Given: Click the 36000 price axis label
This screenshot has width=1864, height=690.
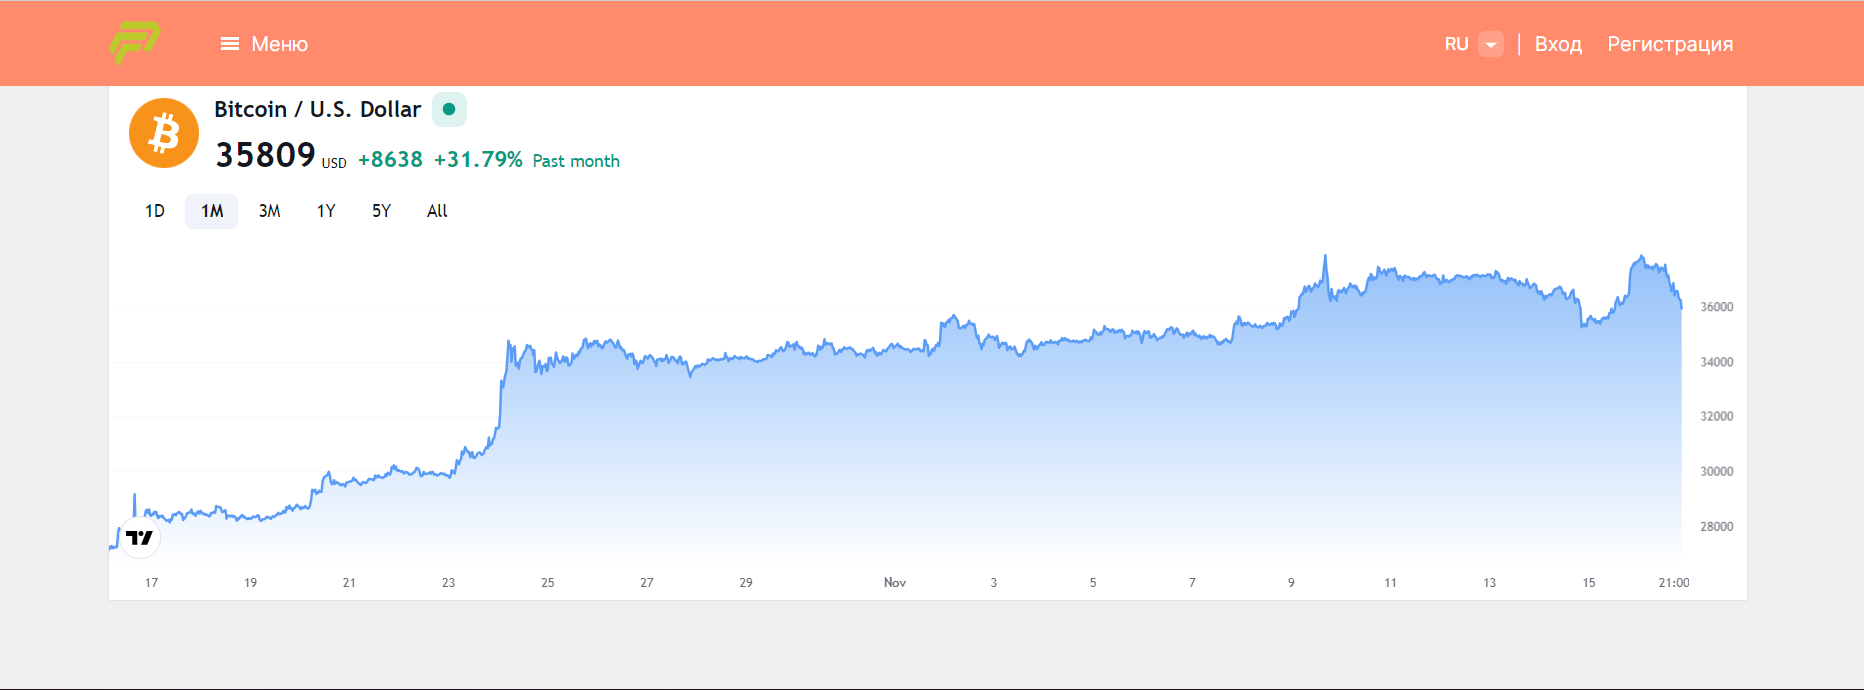Looking at the screenshot, I should click(1716, 307).
